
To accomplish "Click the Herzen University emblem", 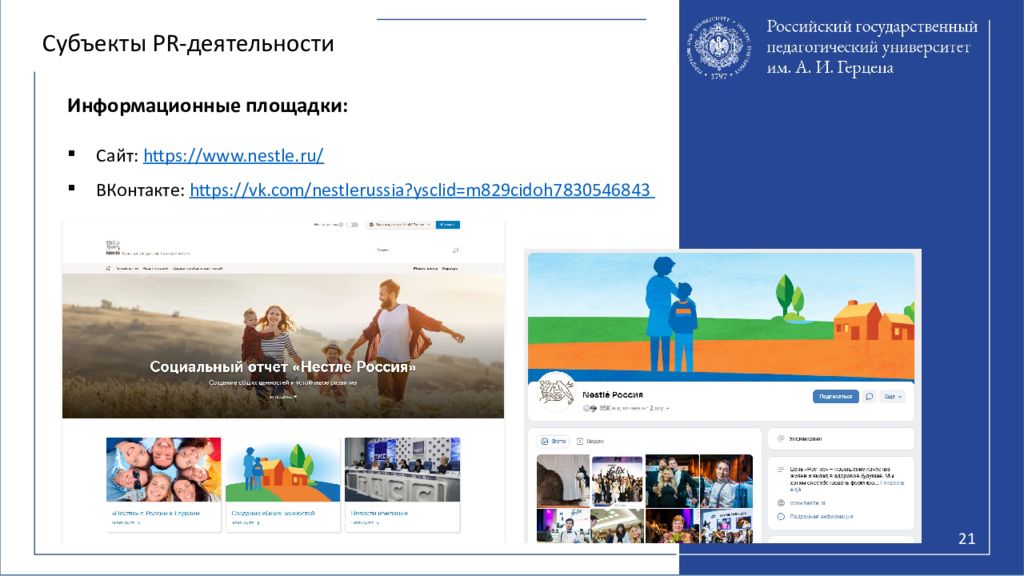I will 718,48.
